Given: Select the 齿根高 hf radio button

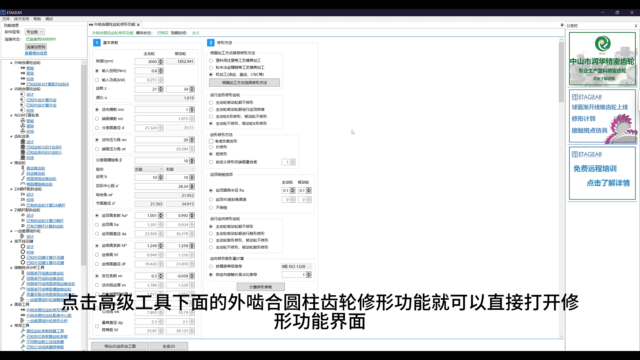Looking at the screenshot, I should pyautogui.click(x=97, y=255).
